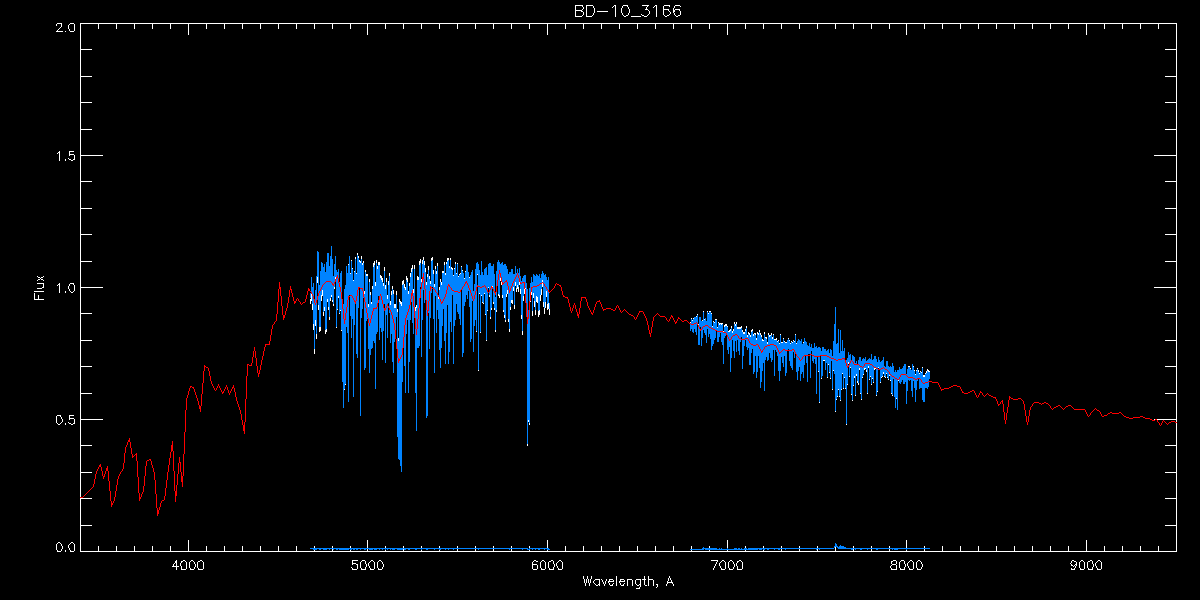Click the 6000 wavelength tick label
The image size is (1200, 600).
pyautogui.click(x=547, y=564)
